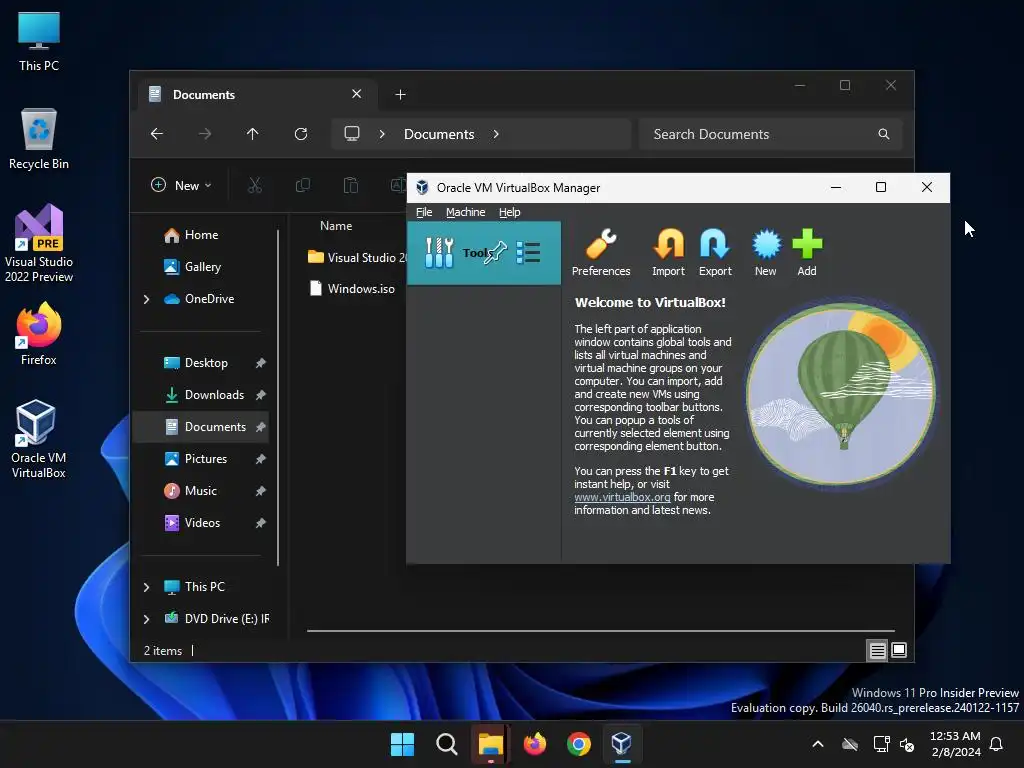Click the pin icon in Tools row
Screen dimensions: 1024x768
pyautogui.click(x=496, y=252)
